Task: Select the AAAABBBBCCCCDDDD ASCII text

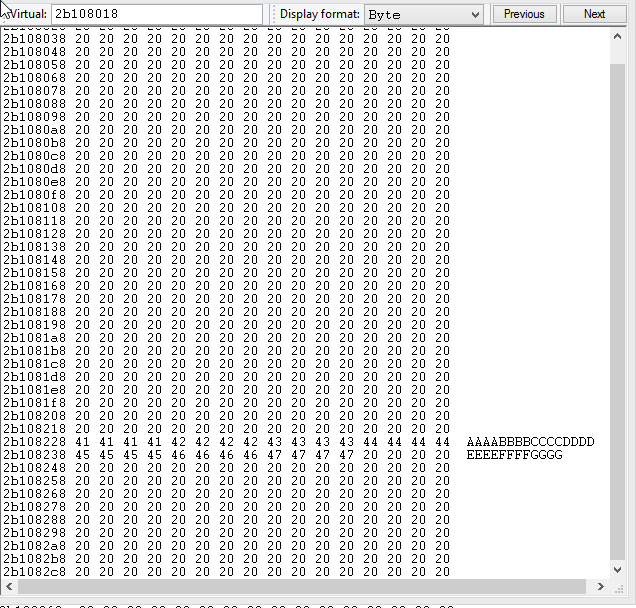Action: coord(530,442)
